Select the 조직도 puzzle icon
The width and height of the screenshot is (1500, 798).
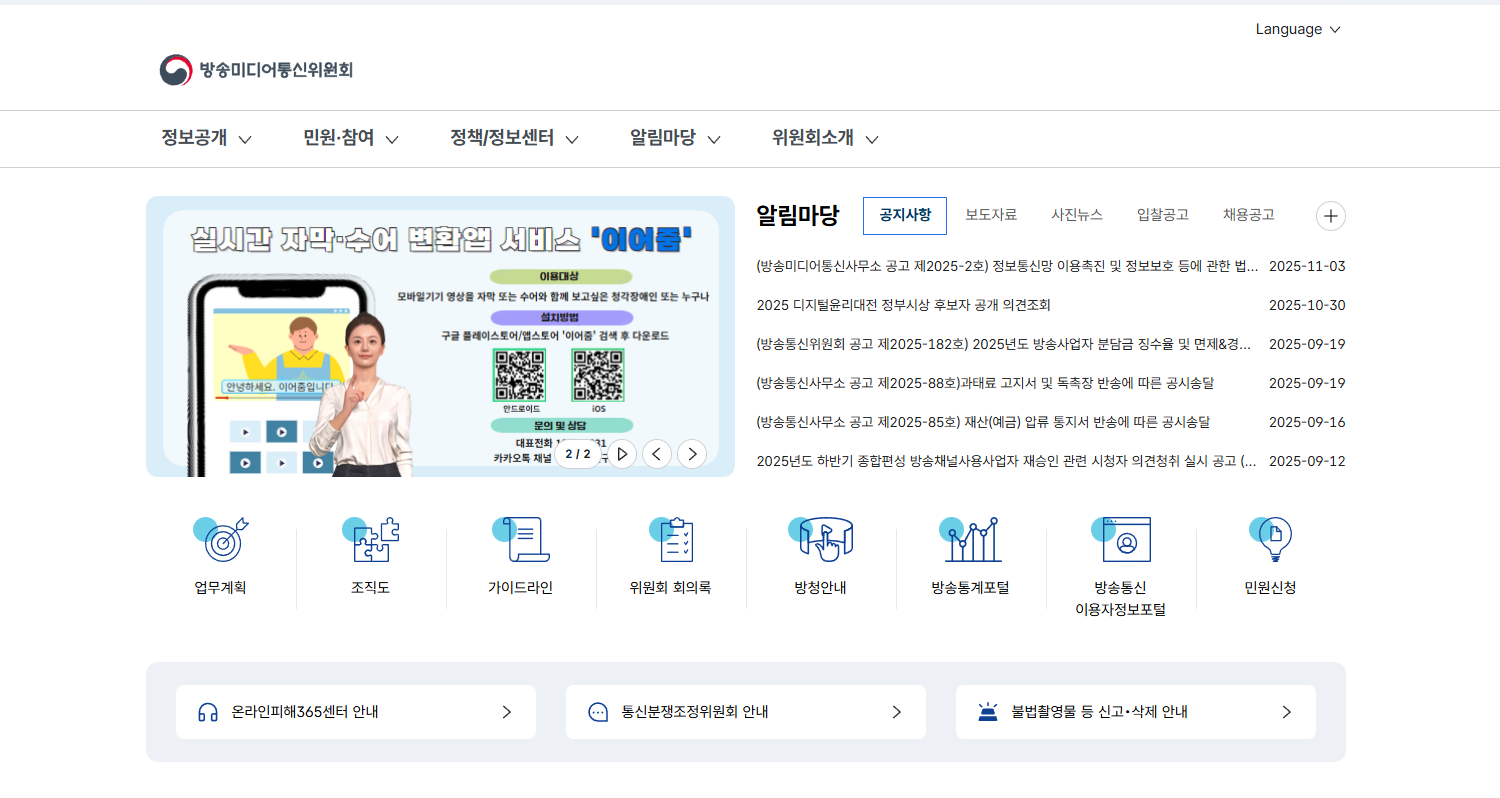pos(372,539)
